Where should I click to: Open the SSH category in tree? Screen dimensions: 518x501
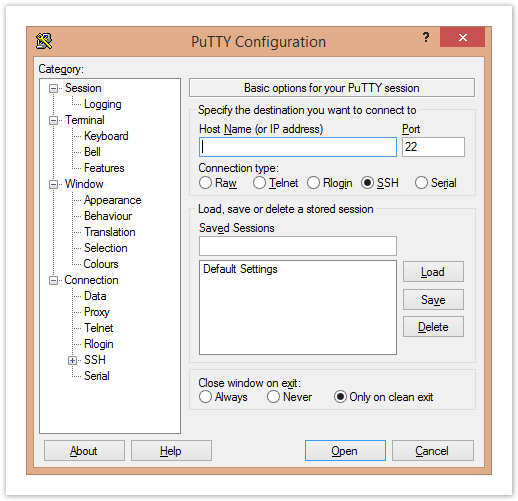(x=95, y=360)
